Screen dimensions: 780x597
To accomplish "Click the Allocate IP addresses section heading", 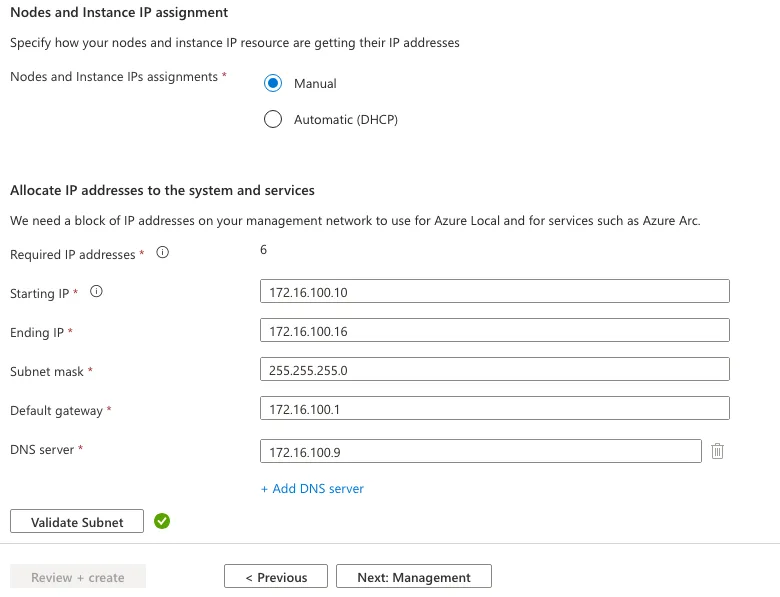I will tap(162, 190).
